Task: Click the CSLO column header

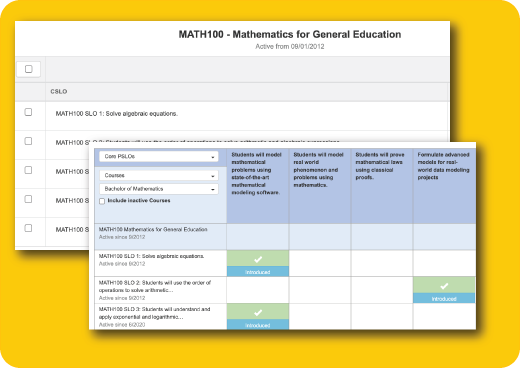Action: [59, 91]
